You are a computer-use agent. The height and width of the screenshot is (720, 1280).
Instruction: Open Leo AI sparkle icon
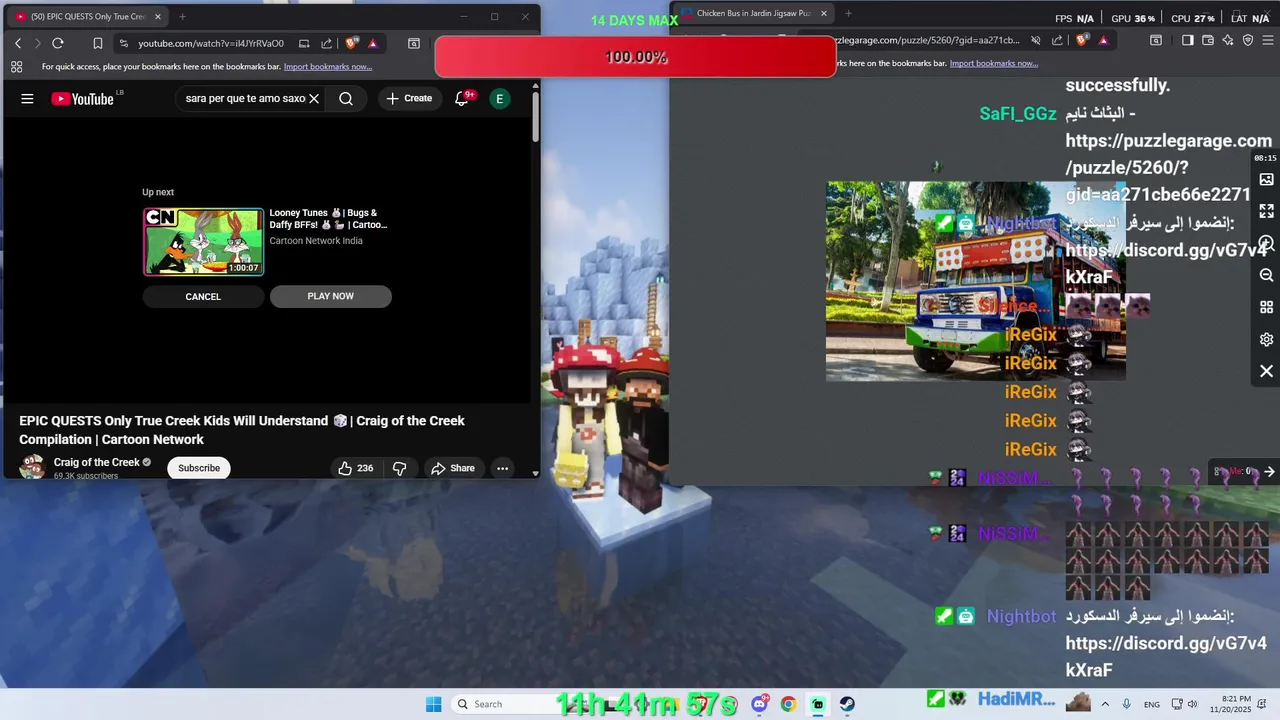coord(1228,40)
